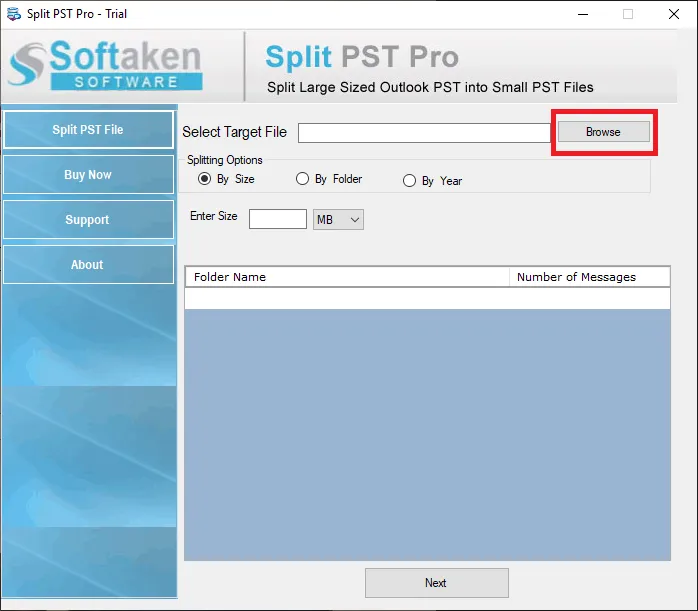Minimize the Split PST Pro window

pos(583,14)
